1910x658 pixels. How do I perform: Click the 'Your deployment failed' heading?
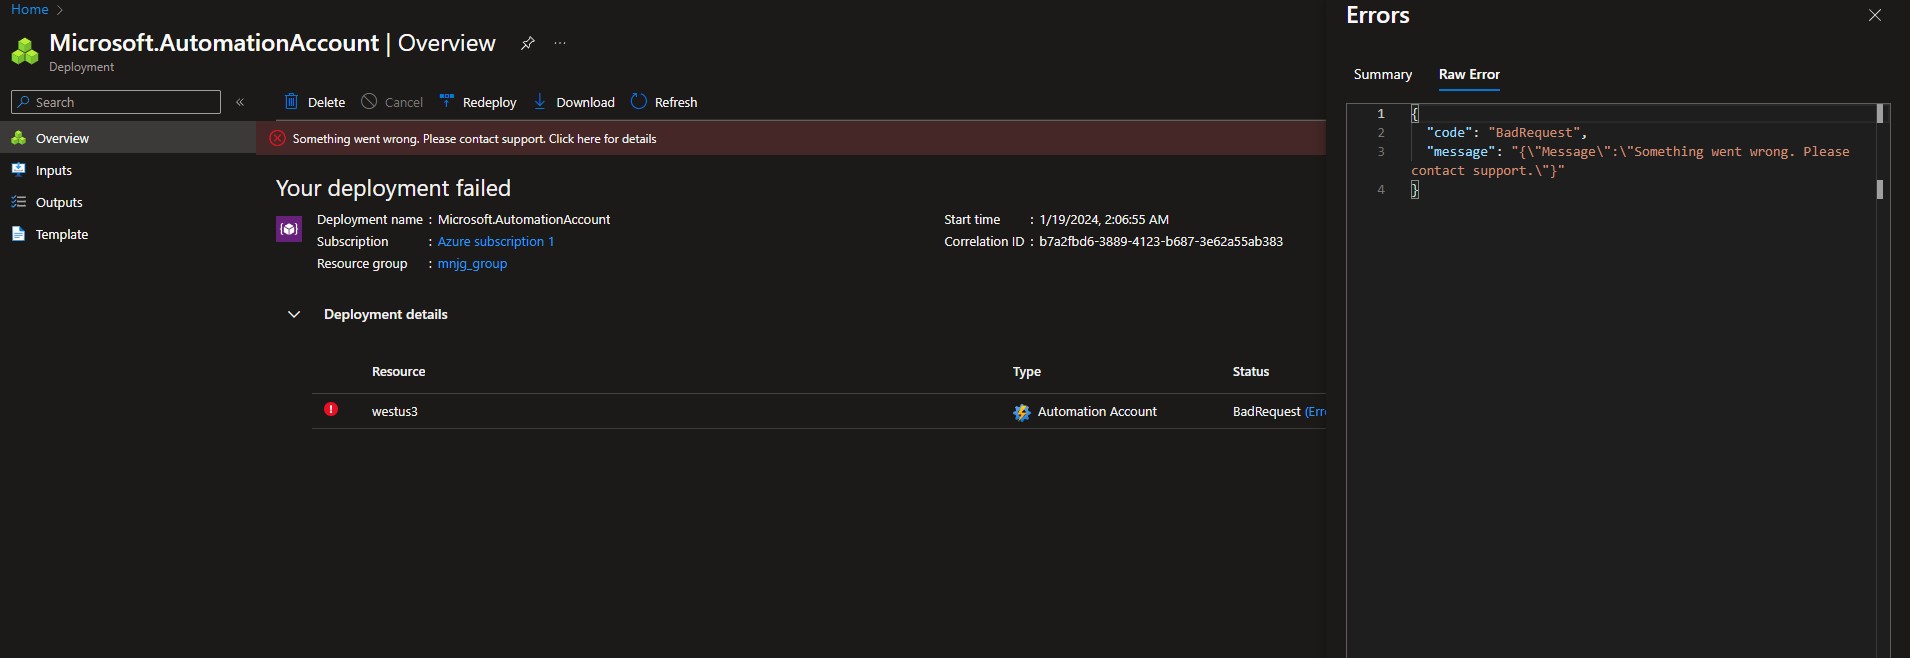click(393, 188)
